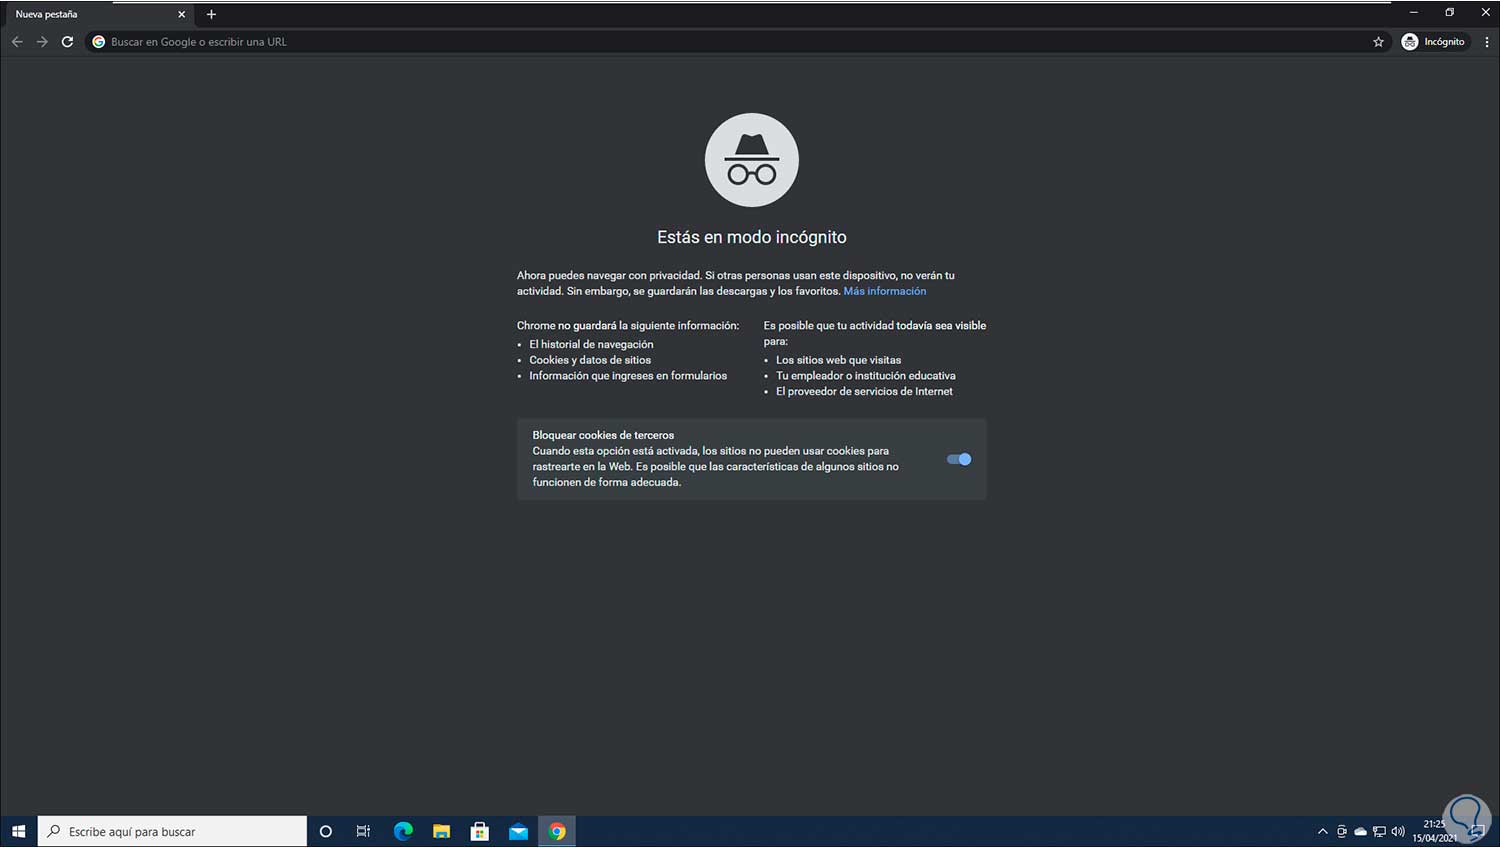Click the Google logo in address bar
Viewport: 1500px width, 848px height.
pyautogui.click(x=99, y=42)
